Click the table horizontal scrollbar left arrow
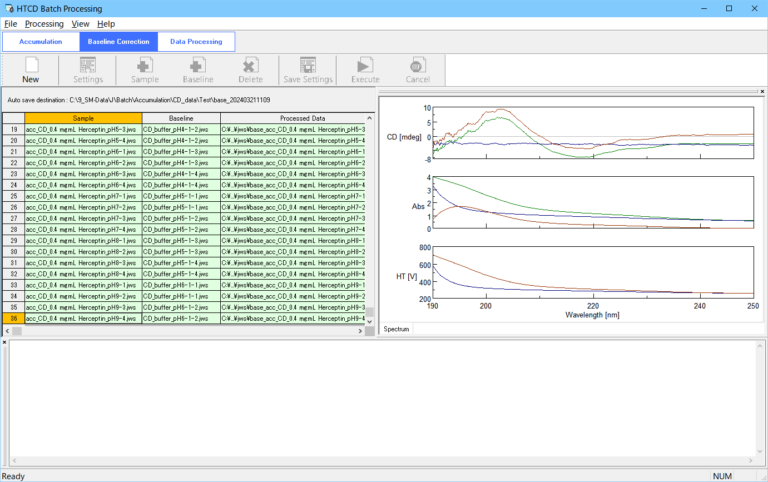 coord(7,331)
